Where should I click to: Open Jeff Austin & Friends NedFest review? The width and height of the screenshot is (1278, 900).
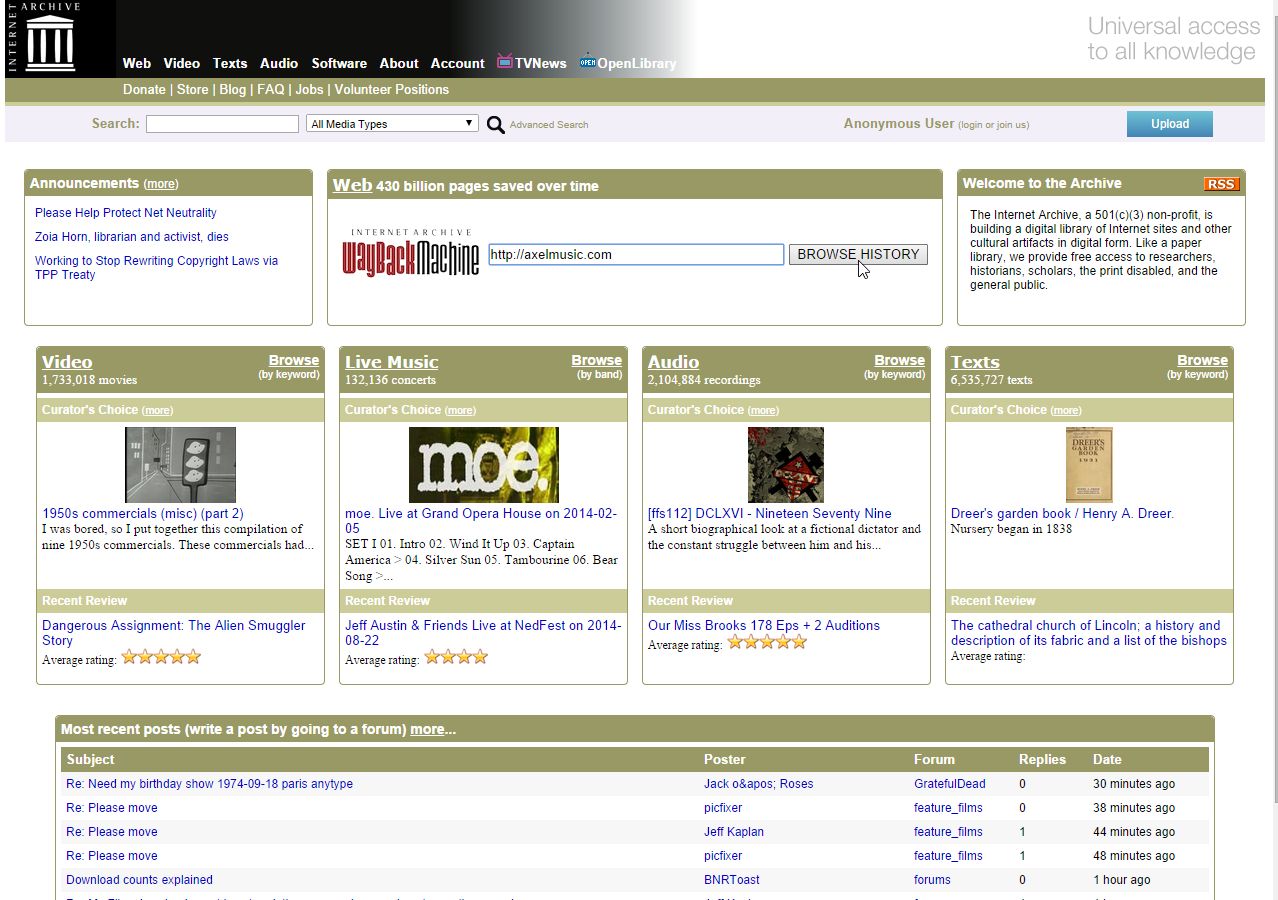point(483,633)
